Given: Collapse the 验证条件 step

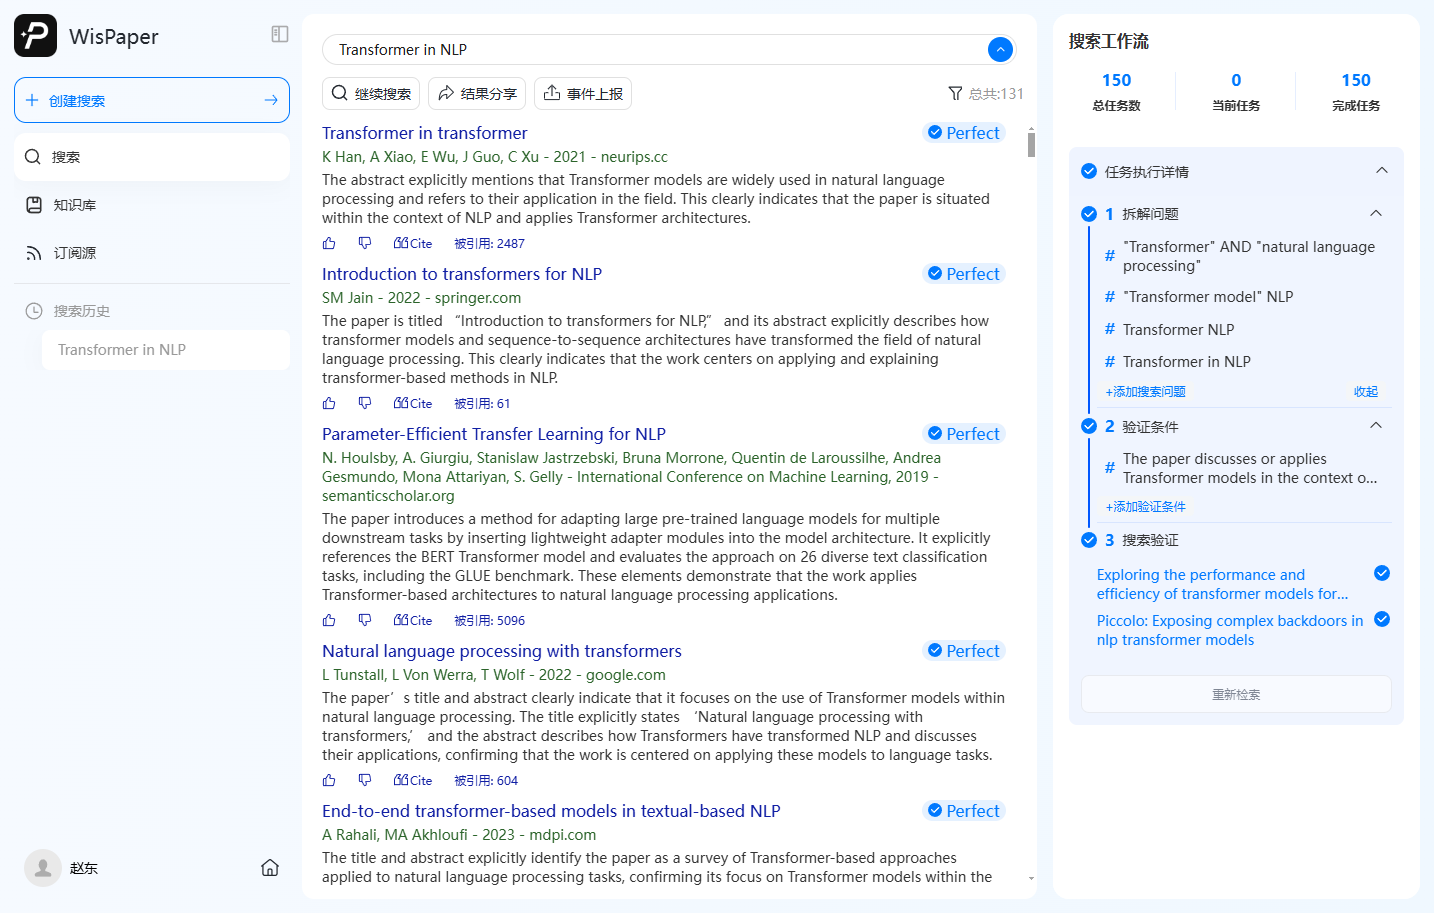Looking at the screenshot, I should tap(1376, 426).
